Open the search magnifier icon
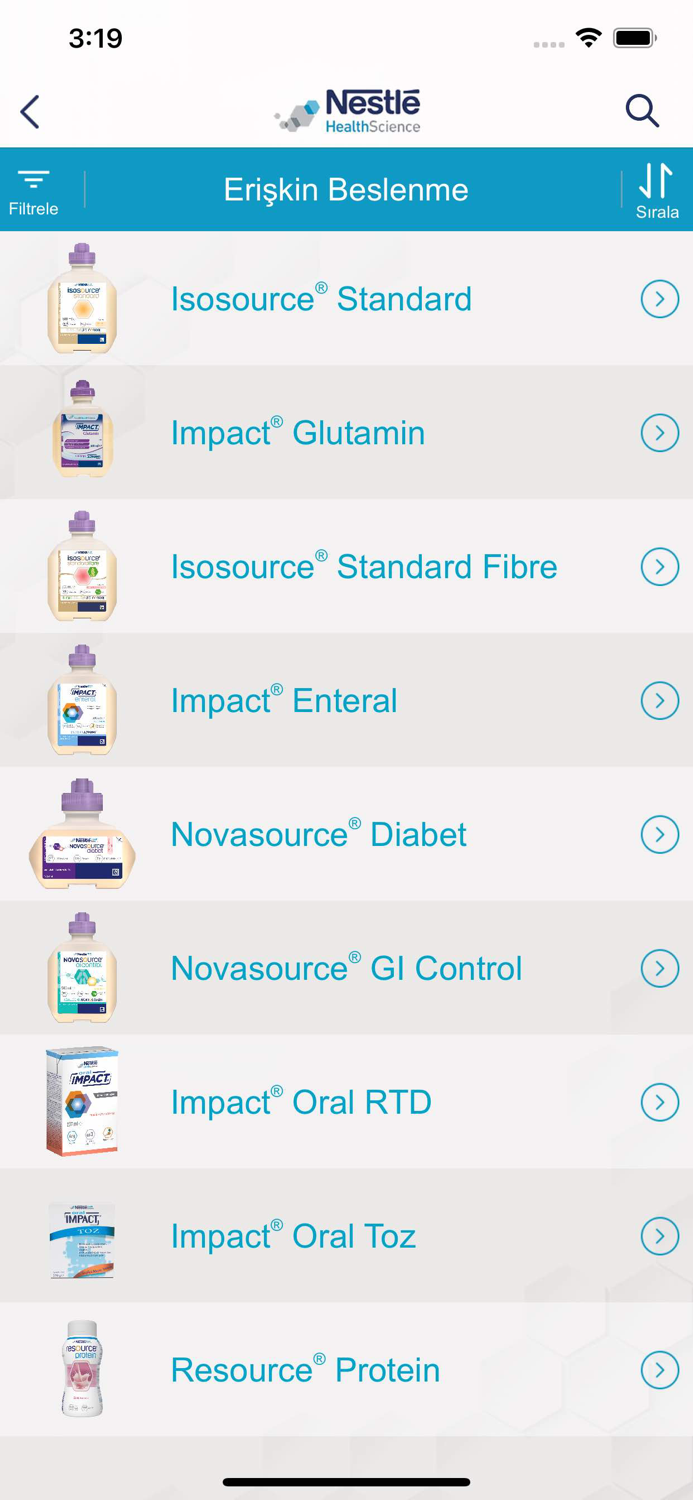The height and width of the screenshot is (1500, 693). (x=642, y=111)
